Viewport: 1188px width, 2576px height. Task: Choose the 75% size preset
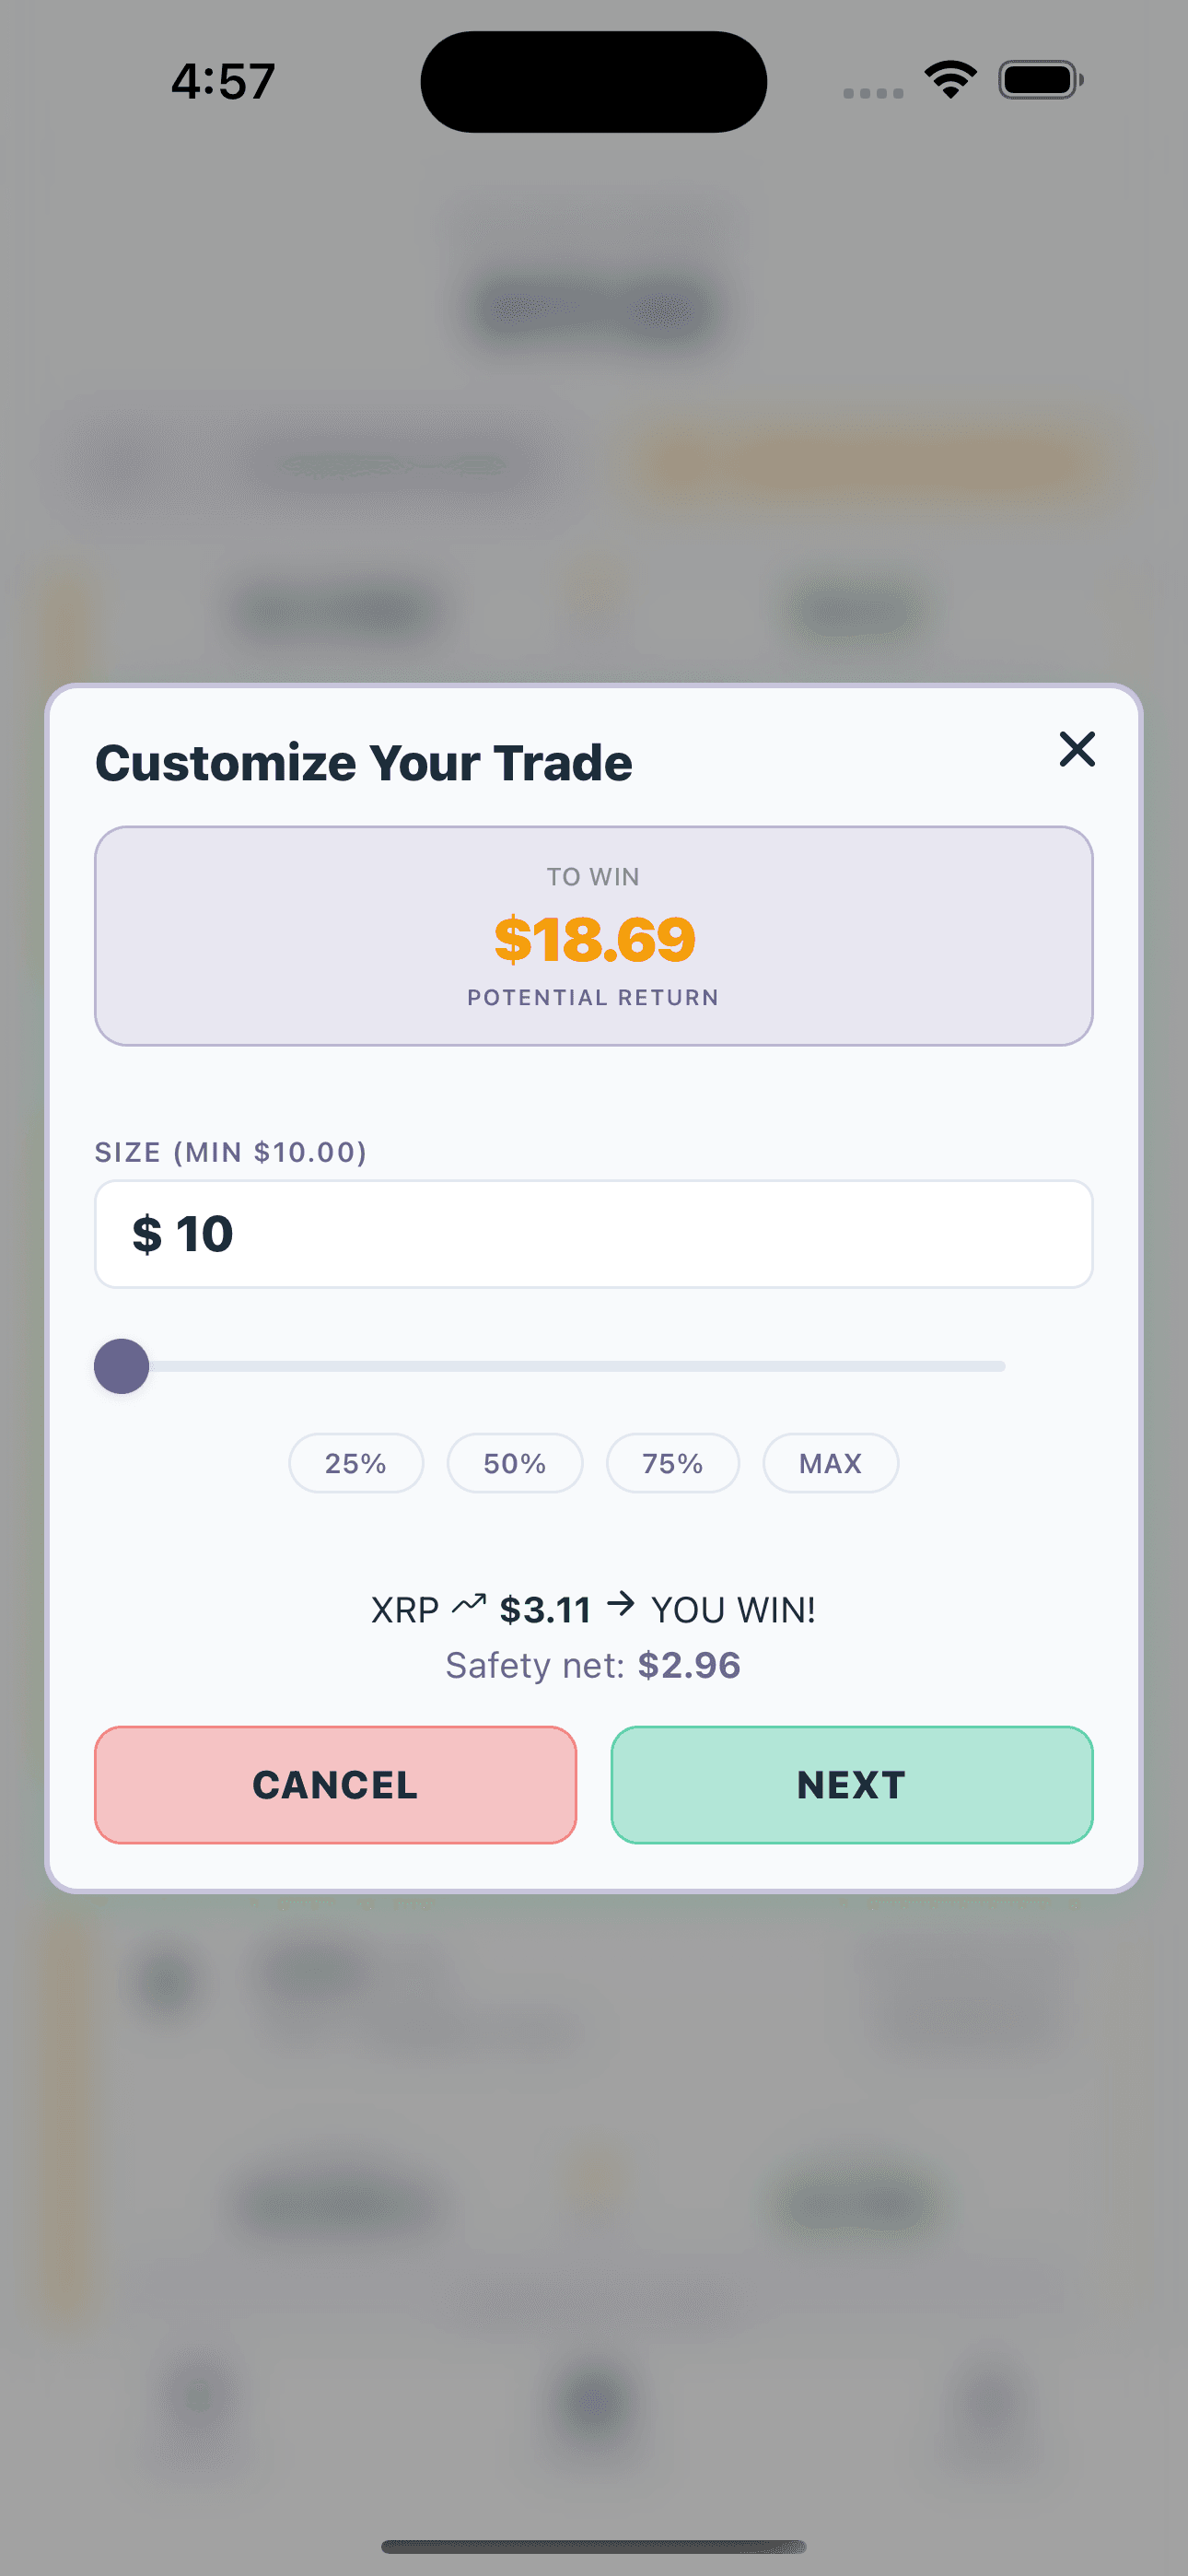pyautogui.click(x=673, y=1463)
